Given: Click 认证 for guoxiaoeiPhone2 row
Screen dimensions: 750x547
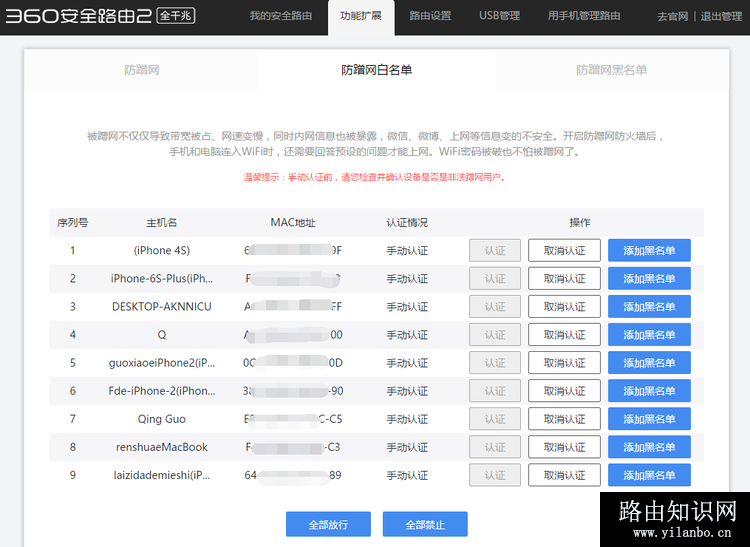Looking at the screenshot, I should [x=495, y=363].
